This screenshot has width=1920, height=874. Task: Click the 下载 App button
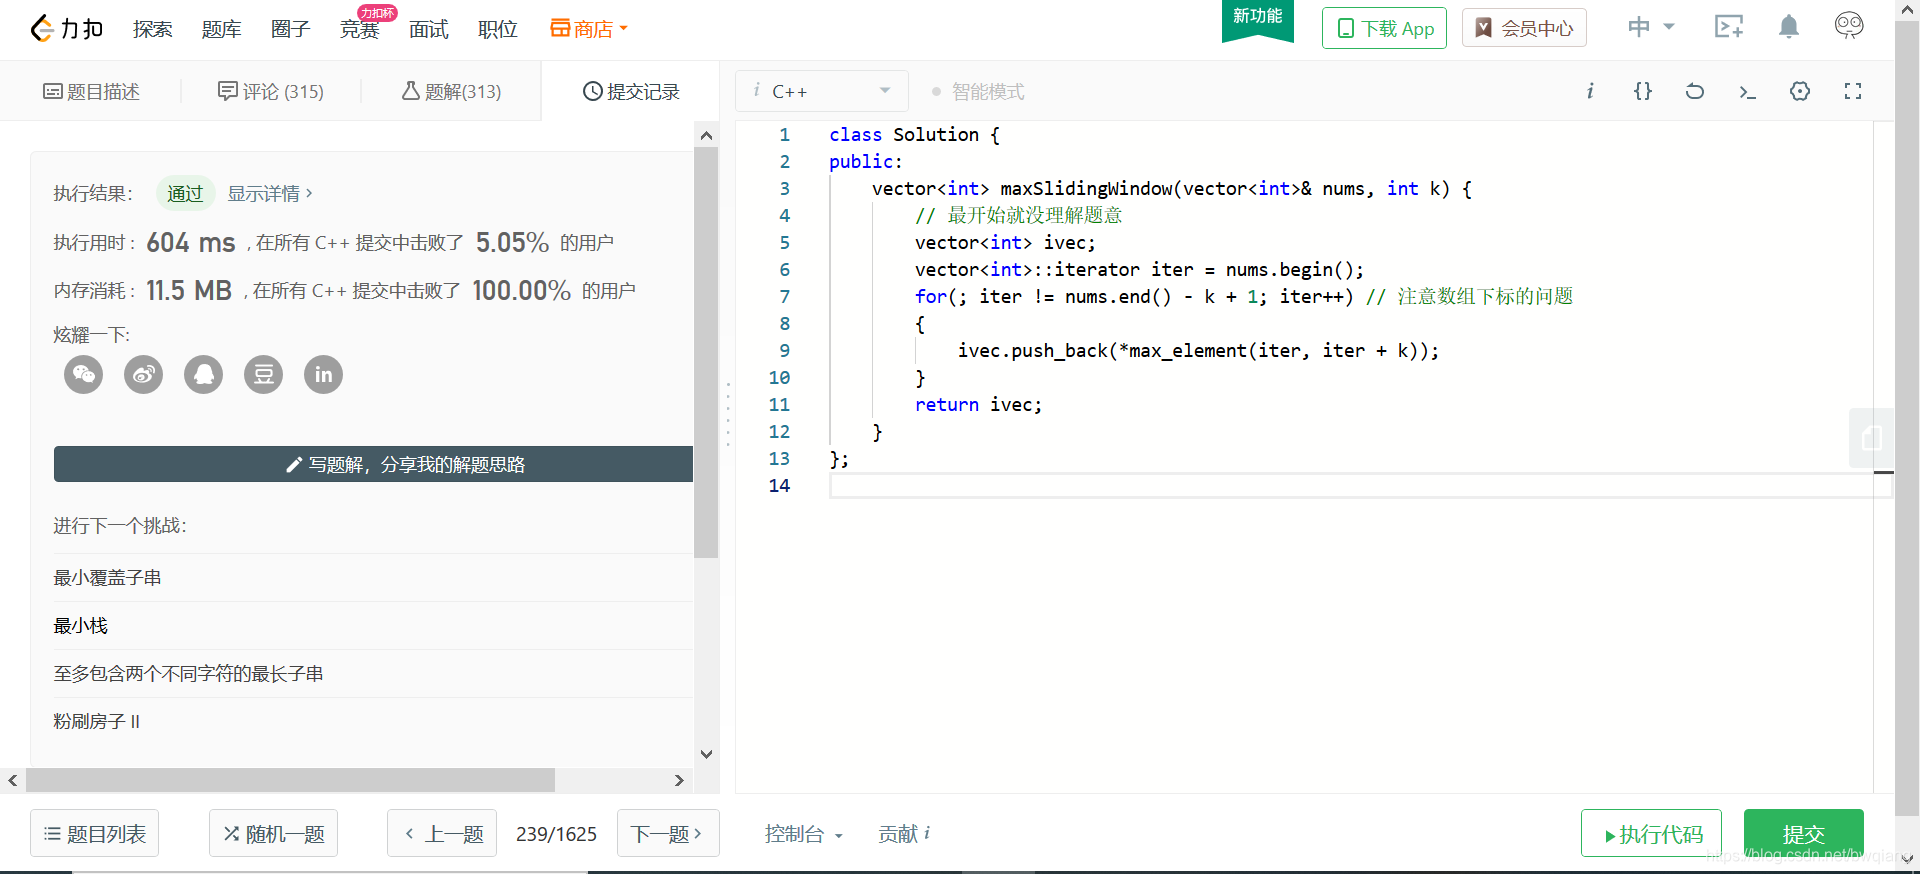pyautogui.click(x=1384, y=28)
